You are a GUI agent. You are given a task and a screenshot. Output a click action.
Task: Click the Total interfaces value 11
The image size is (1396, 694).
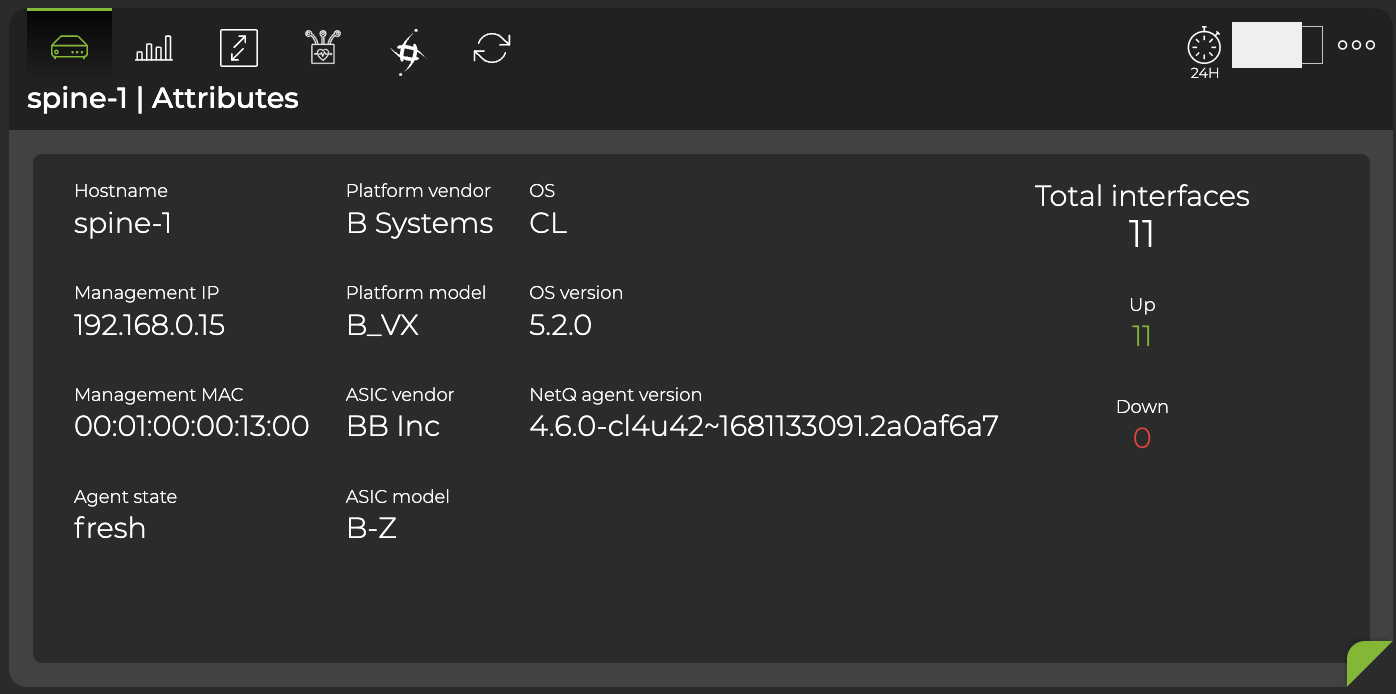pos(1142,236)
